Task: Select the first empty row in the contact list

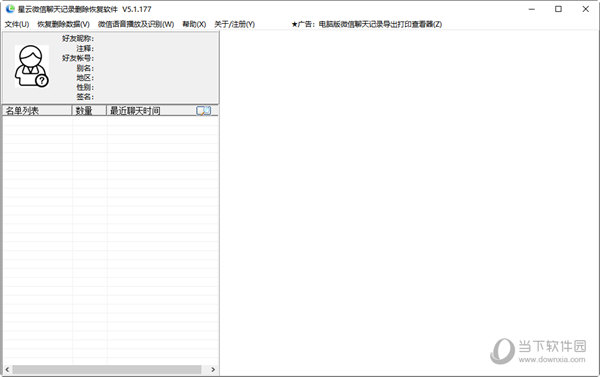Action: [111, 121]
